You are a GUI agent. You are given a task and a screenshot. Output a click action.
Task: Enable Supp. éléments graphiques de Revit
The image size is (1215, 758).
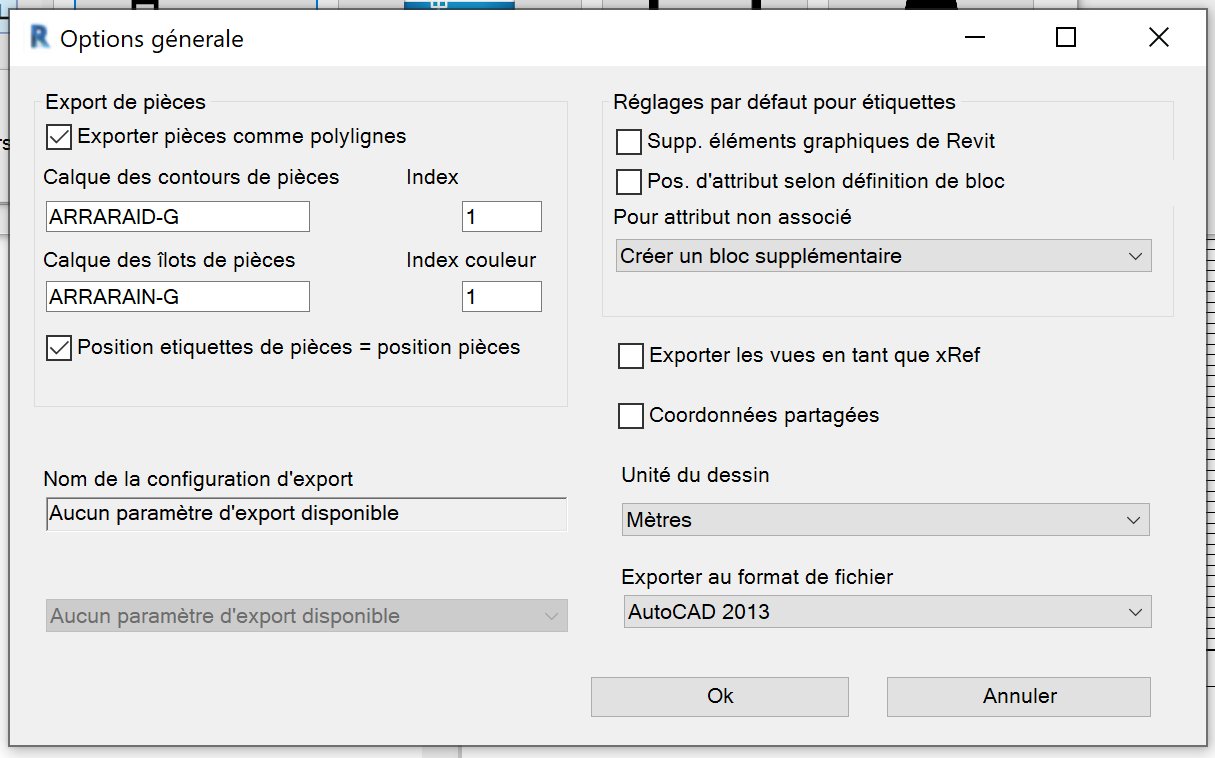629,142
